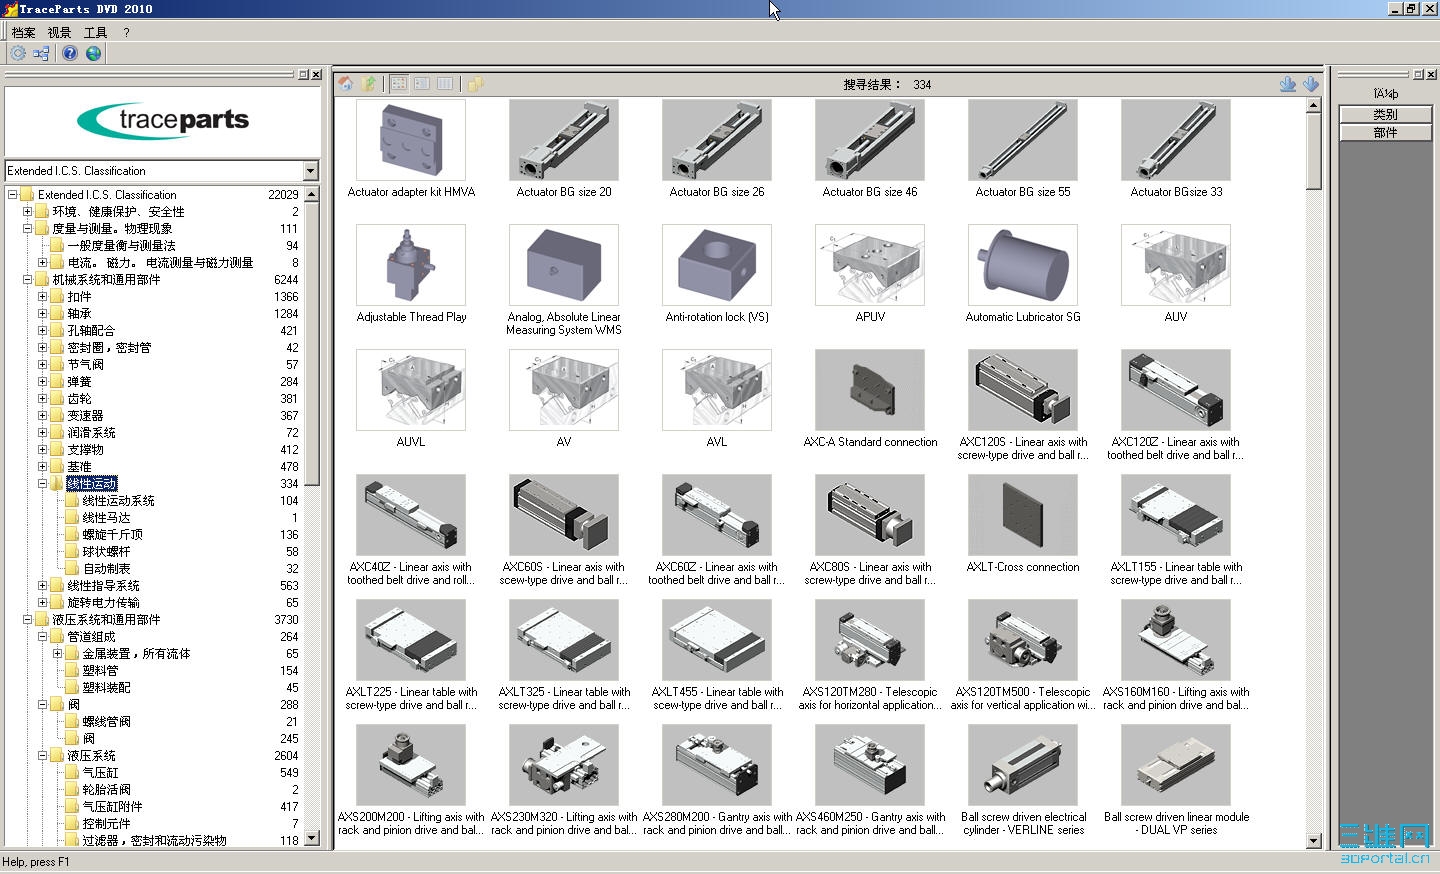1440x874 pixels.
Task: Collapse the 机械系统和通用部件 node
Action: pos(28,280)
